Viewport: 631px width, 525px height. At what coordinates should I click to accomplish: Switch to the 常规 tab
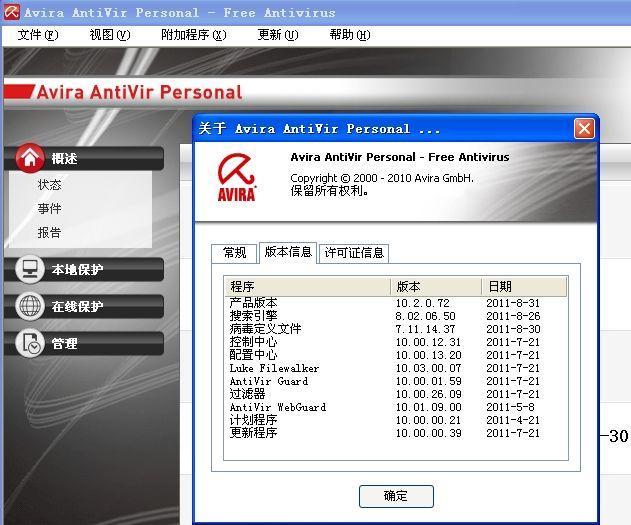point(234,253)
